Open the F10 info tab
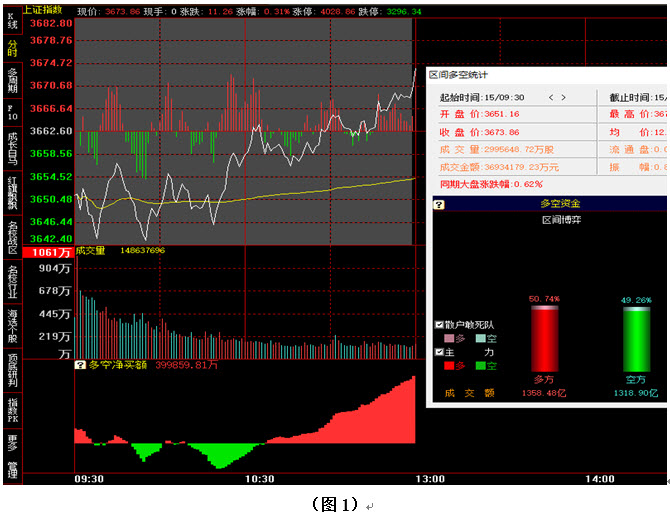This screenshot has height=530, width=670. (12, 112)
